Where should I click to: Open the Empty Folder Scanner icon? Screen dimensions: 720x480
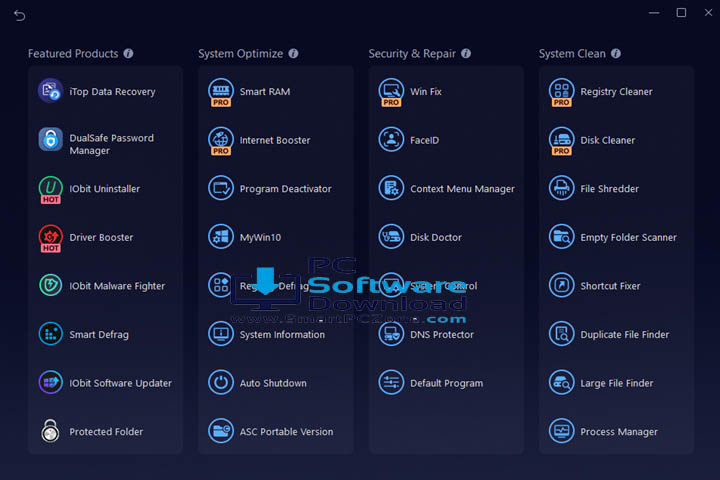pyautogui.click(x=562, y=237)
